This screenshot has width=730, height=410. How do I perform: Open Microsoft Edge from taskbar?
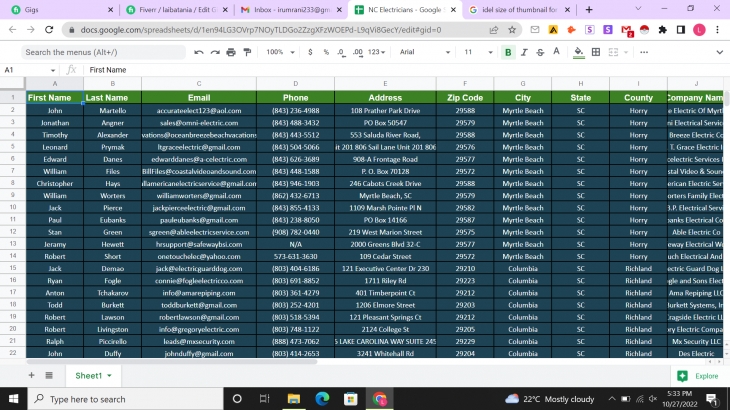click(x=322, y=399)
